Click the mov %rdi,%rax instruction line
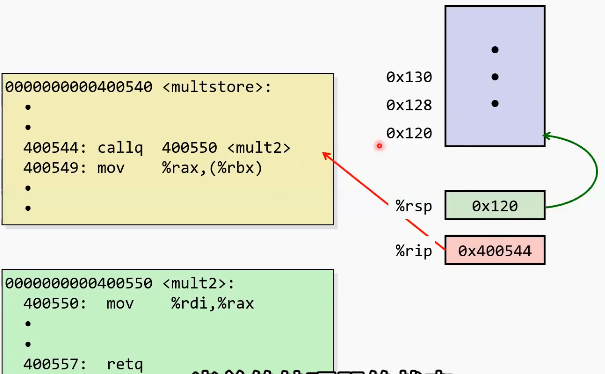 [139, 303]
